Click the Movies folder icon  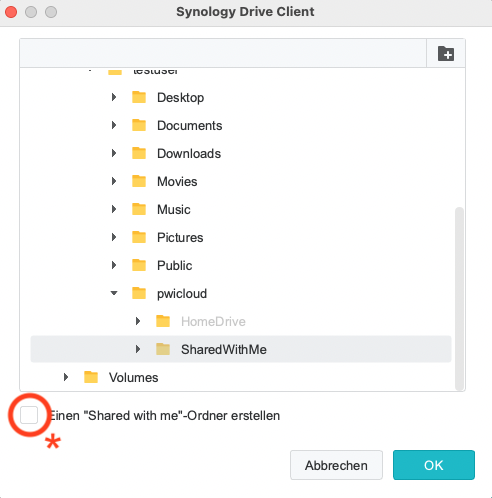139,181
